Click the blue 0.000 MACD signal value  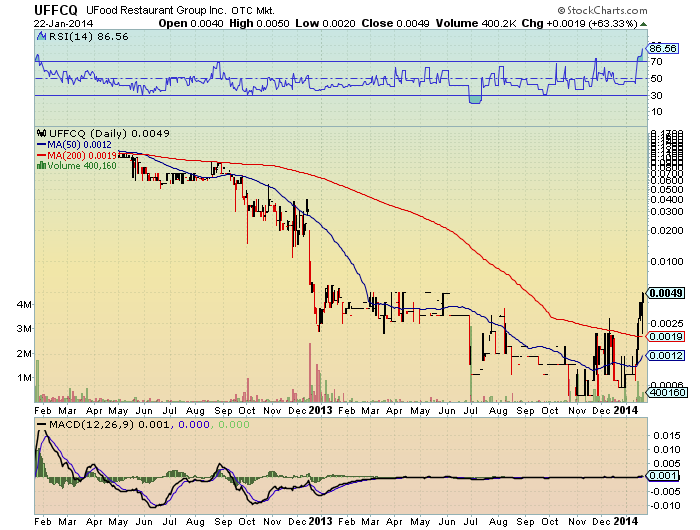194,425
